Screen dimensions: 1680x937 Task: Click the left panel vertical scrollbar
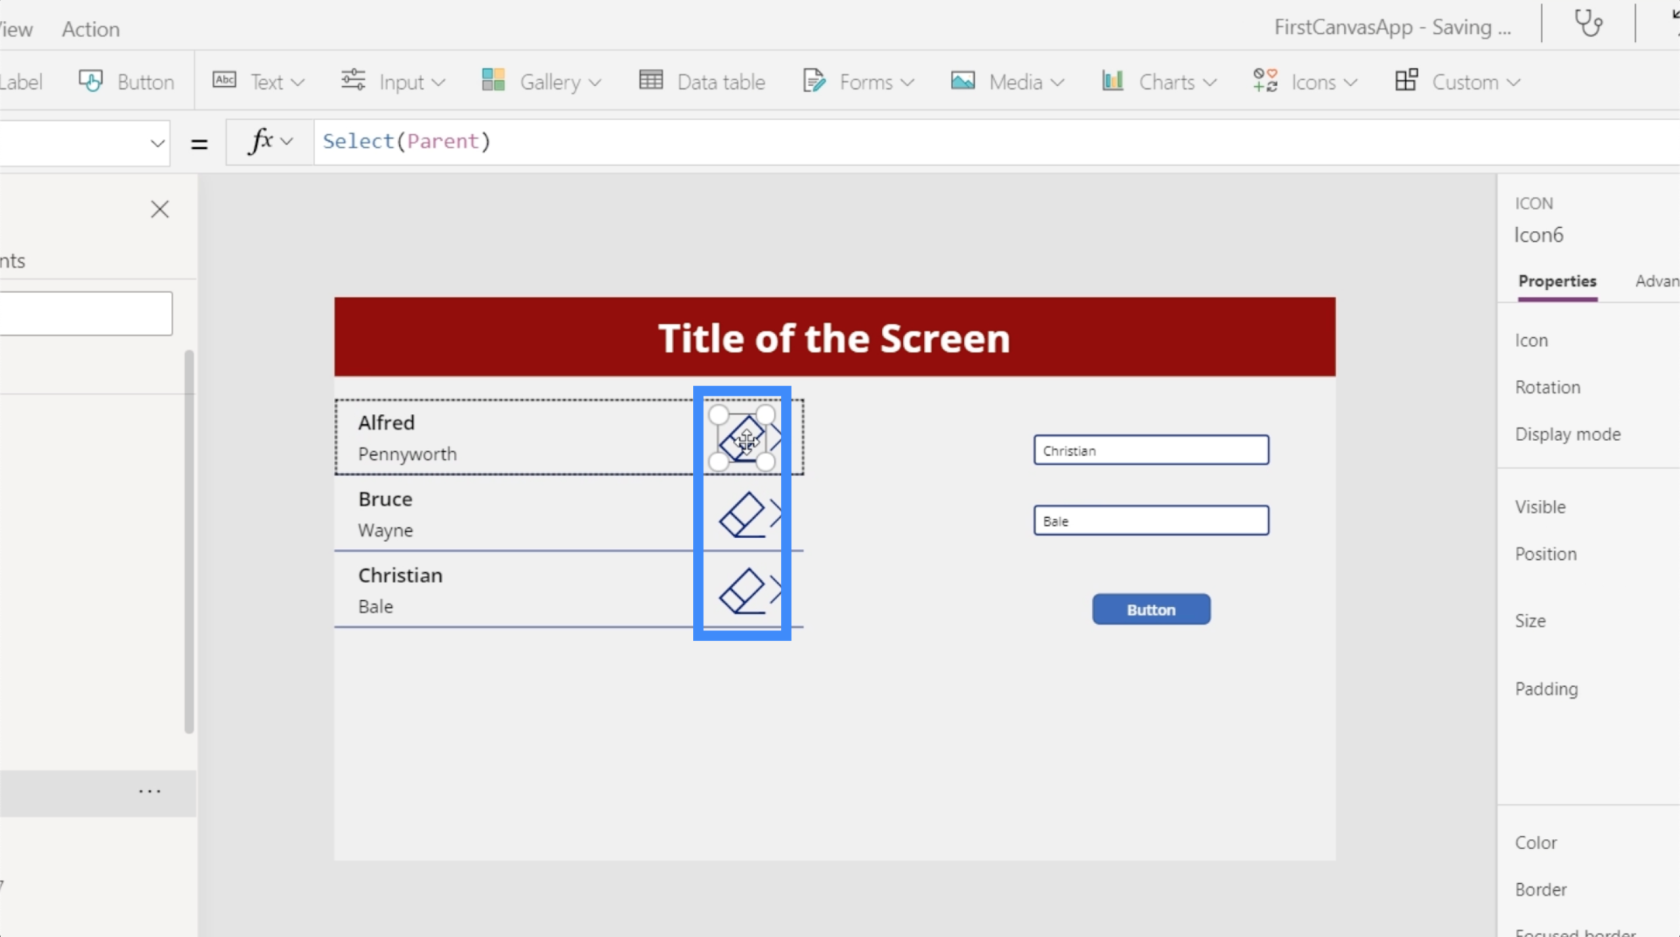(189, 542)
